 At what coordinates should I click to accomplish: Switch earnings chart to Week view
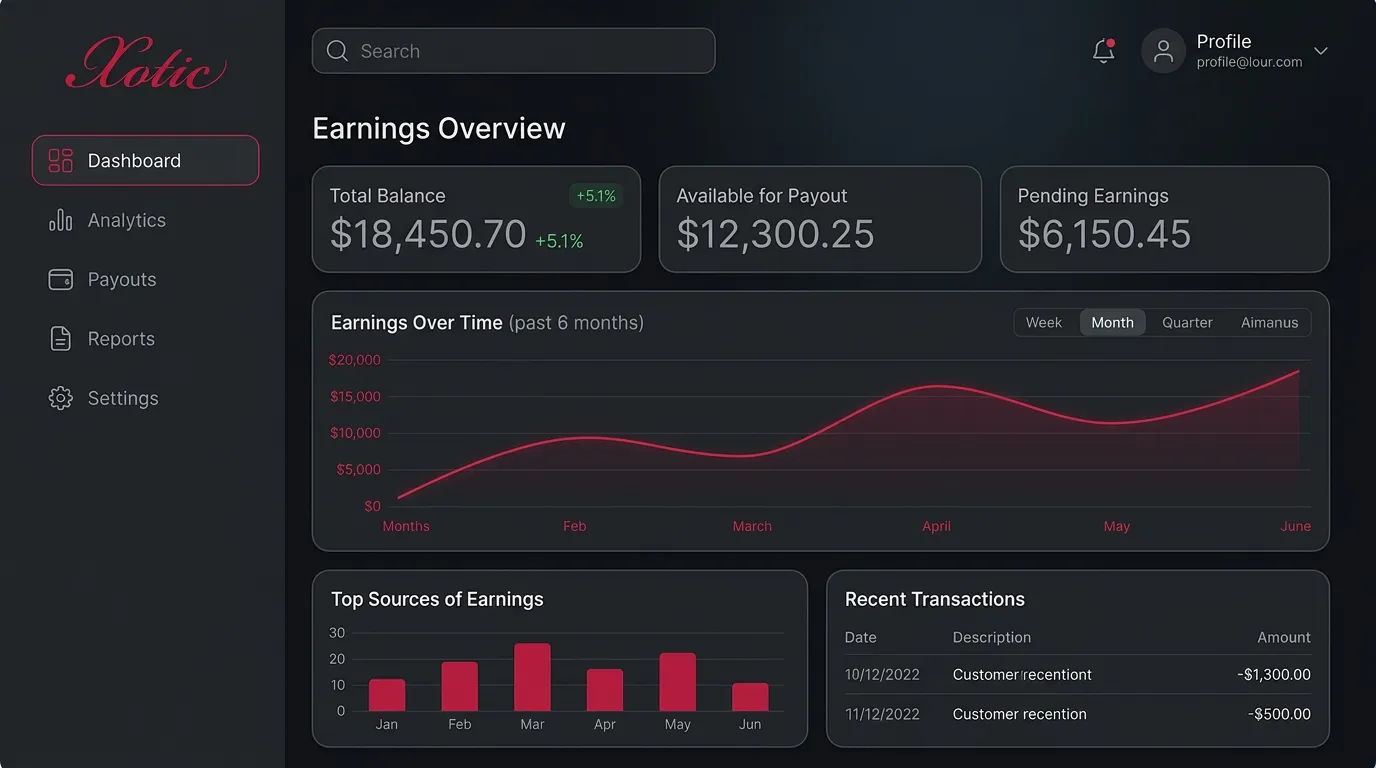[x=1043, y=322]
